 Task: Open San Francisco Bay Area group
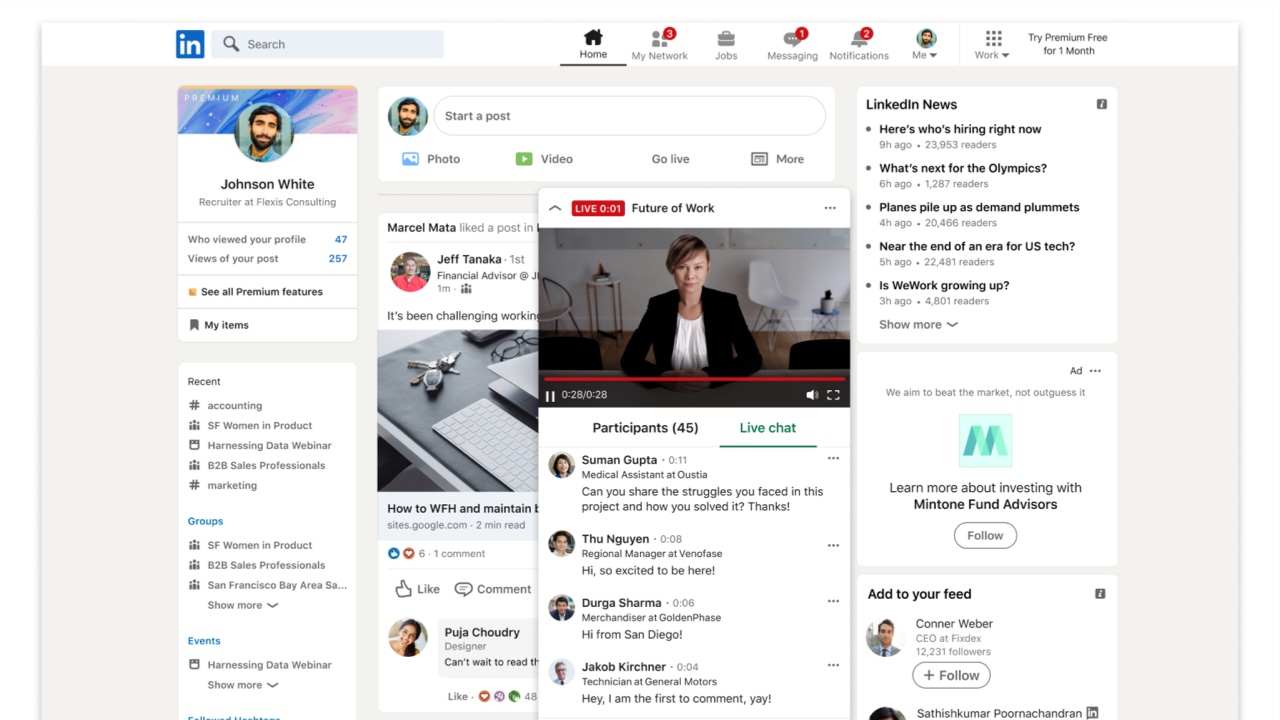(268, 586)
